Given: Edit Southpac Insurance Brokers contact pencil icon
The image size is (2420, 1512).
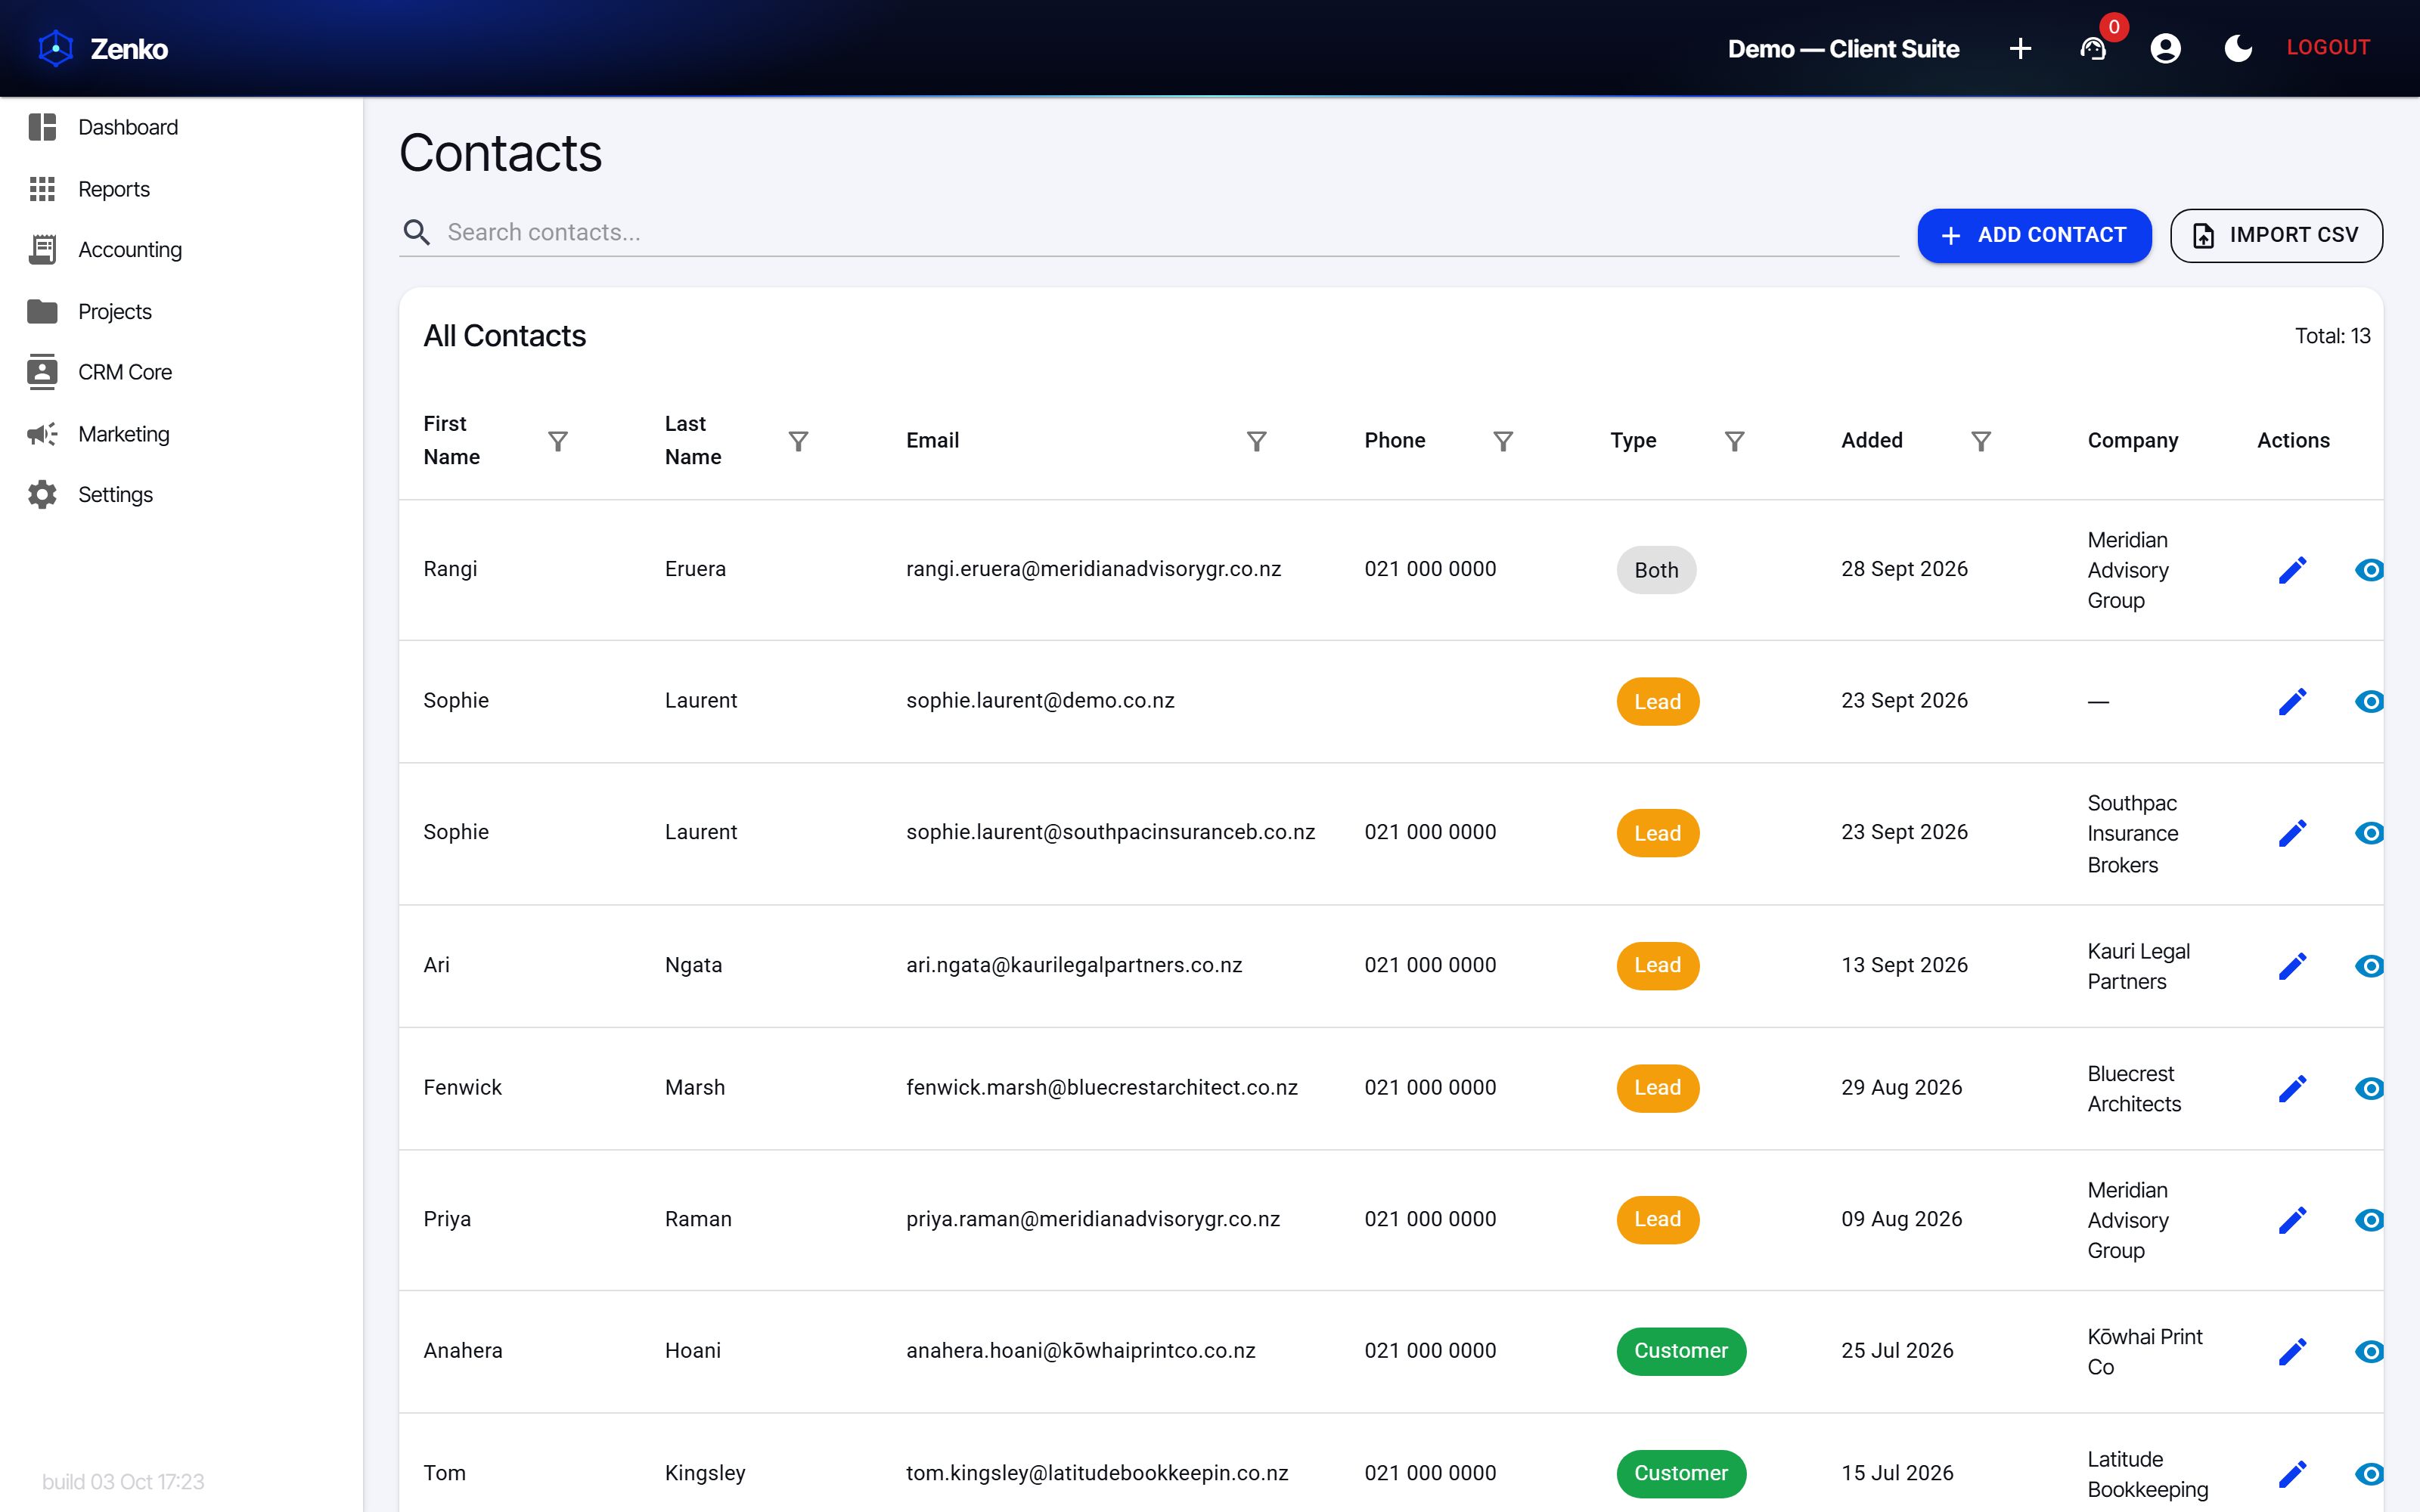Looking at the screenshot, I should pos(2292,833).
